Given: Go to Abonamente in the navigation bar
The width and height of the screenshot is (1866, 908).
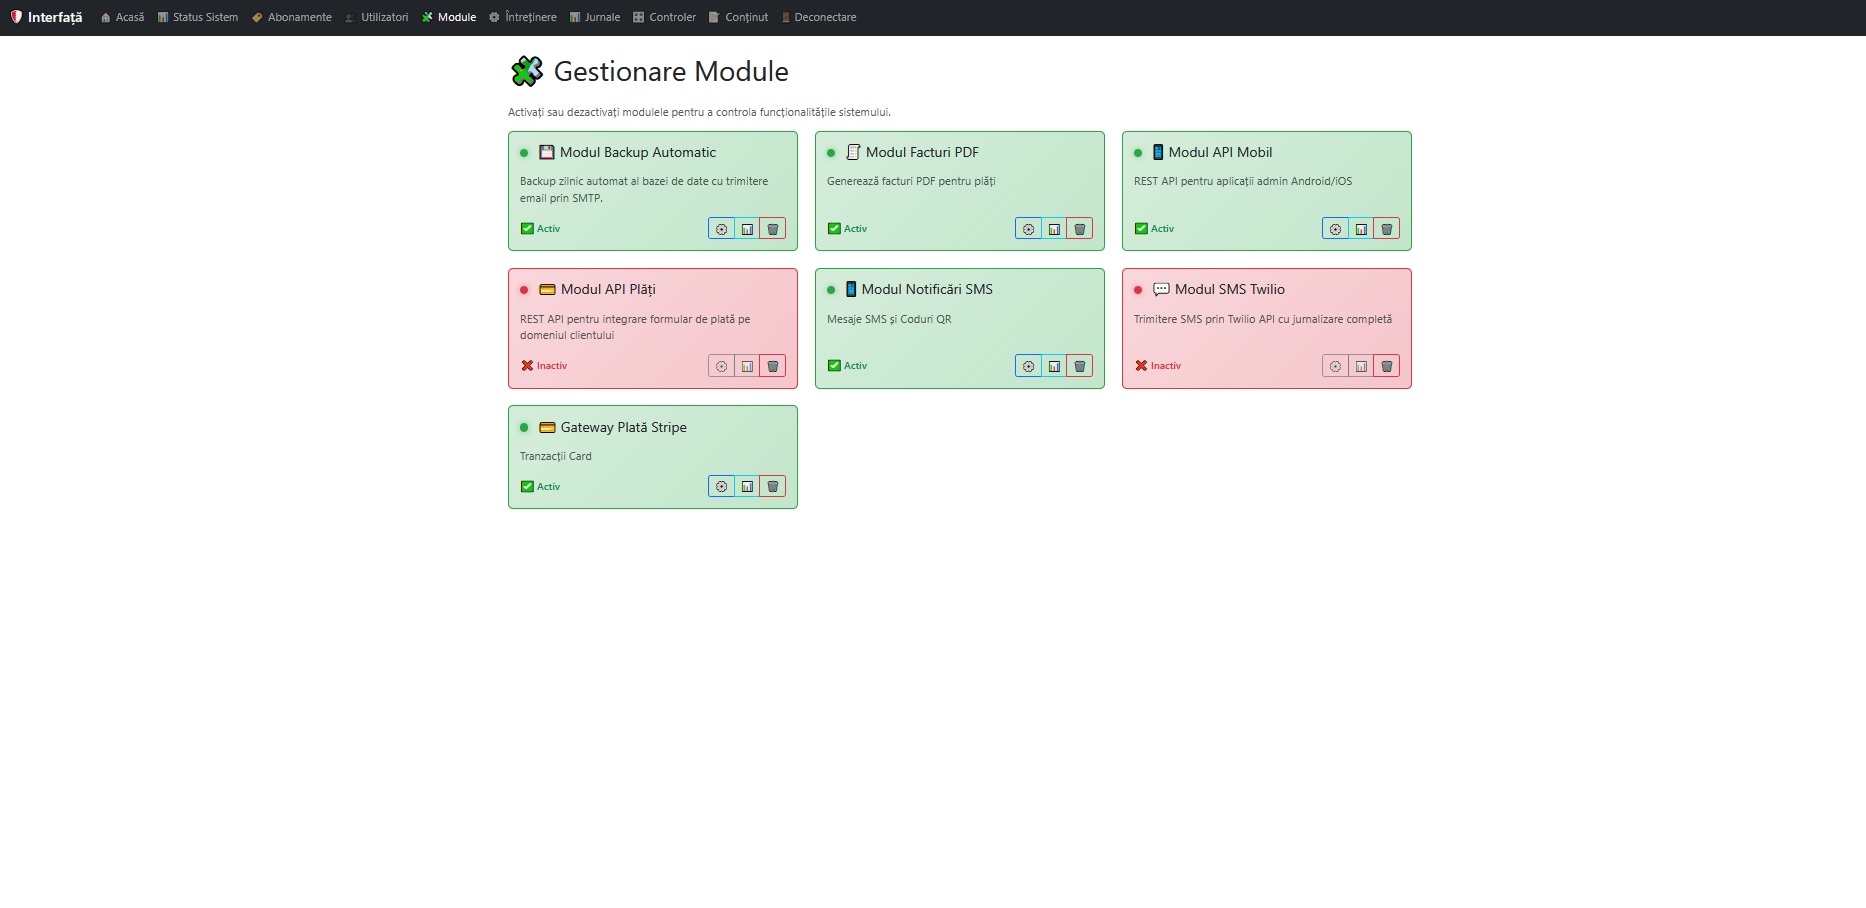Looking at the screenshot, I should click(292, 17).
